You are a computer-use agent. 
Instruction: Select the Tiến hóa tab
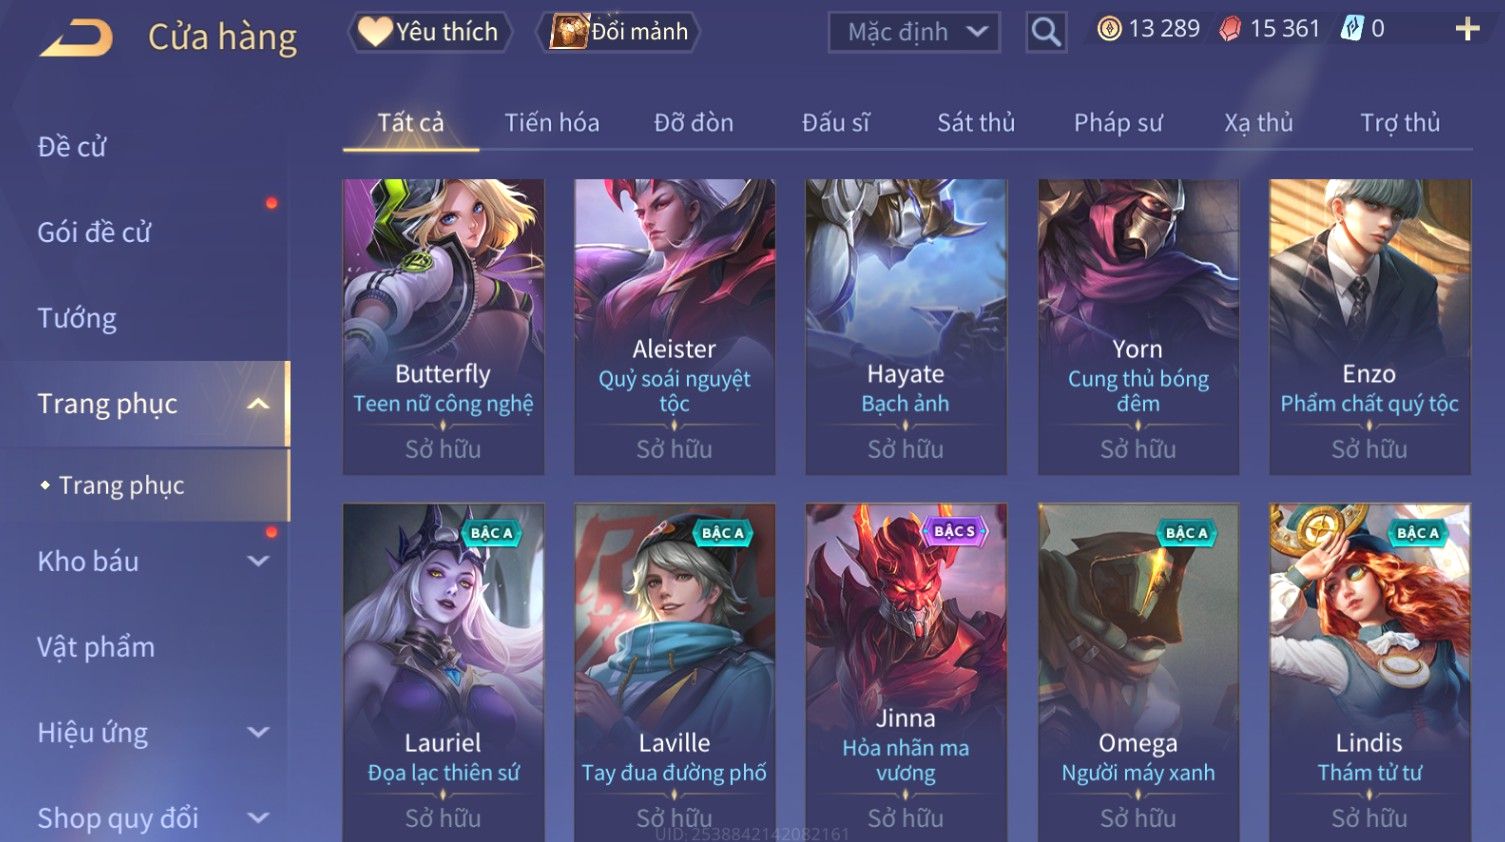552,123
